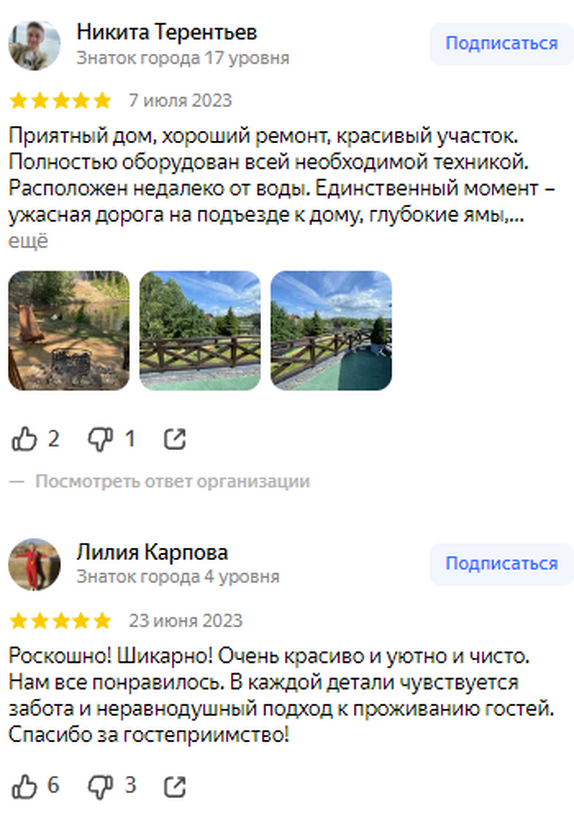The height and width of the screenshot is (819, 574).
Task: Open the wooden fence middle photo
Action: [200, 331]
